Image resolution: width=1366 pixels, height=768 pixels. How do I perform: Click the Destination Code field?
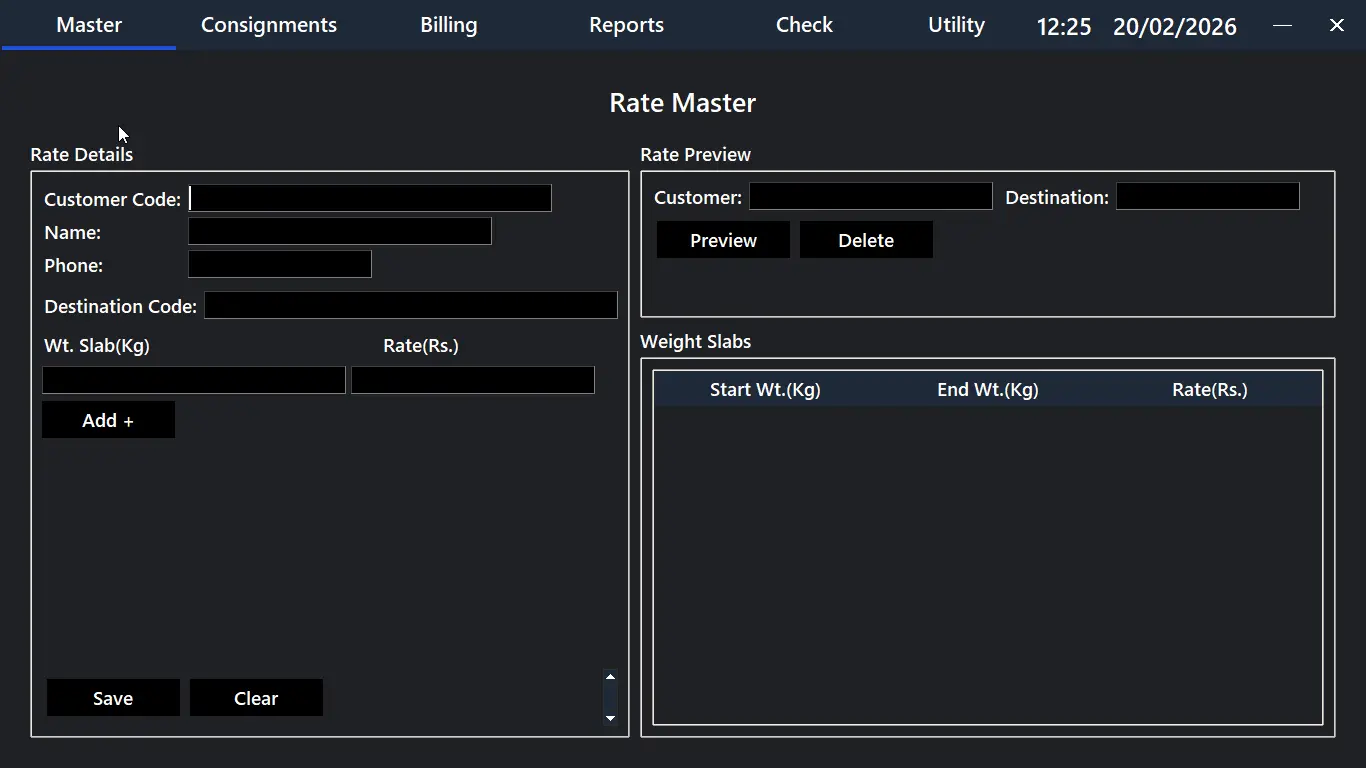tap(410, 306)
